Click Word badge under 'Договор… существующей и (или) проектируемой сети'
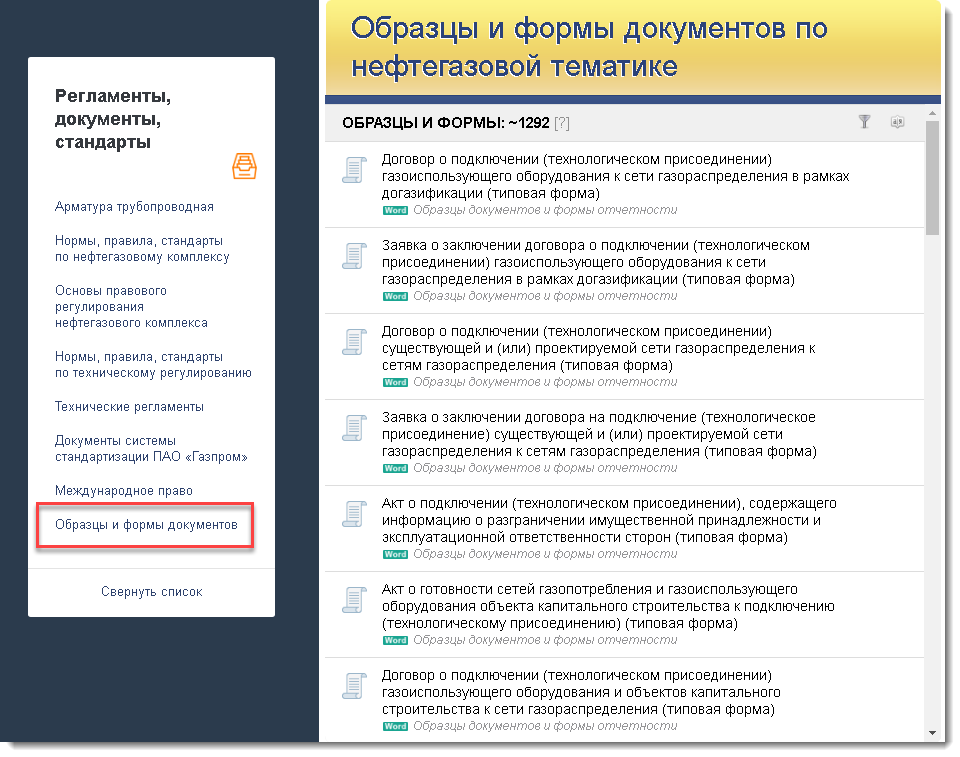960x757 pixels. [x=395, y=382]
